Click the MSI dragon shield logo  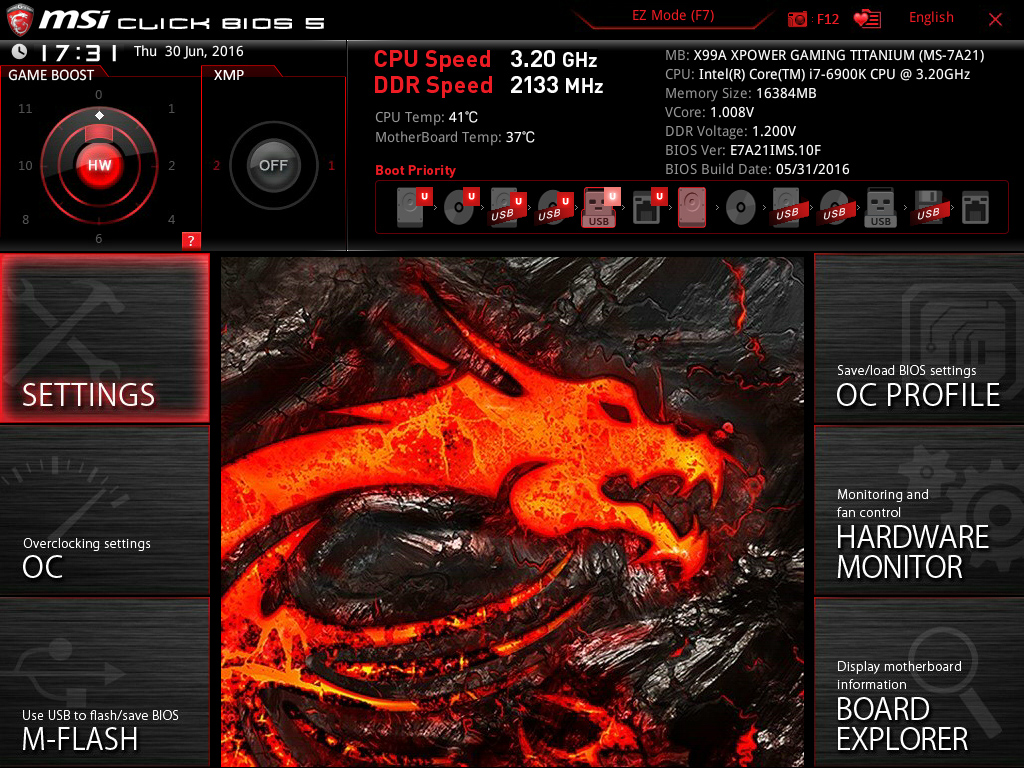(20, 20)
